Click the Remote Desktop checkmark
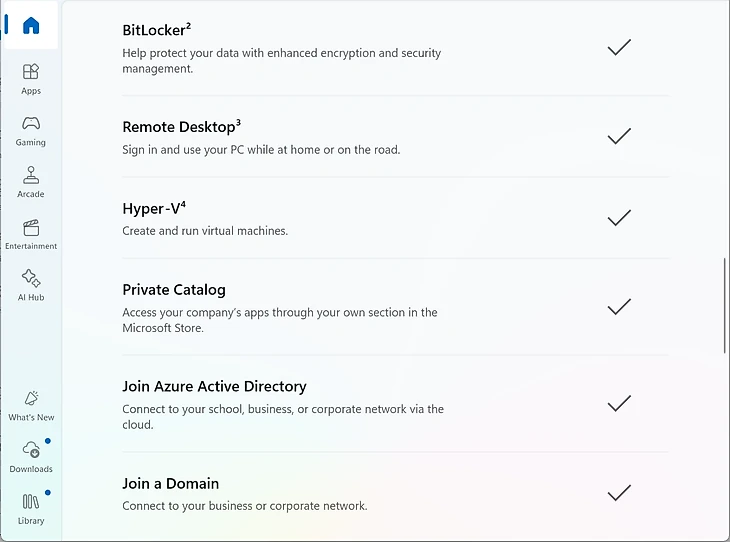 pyautogui.click(x=619, y=135)
